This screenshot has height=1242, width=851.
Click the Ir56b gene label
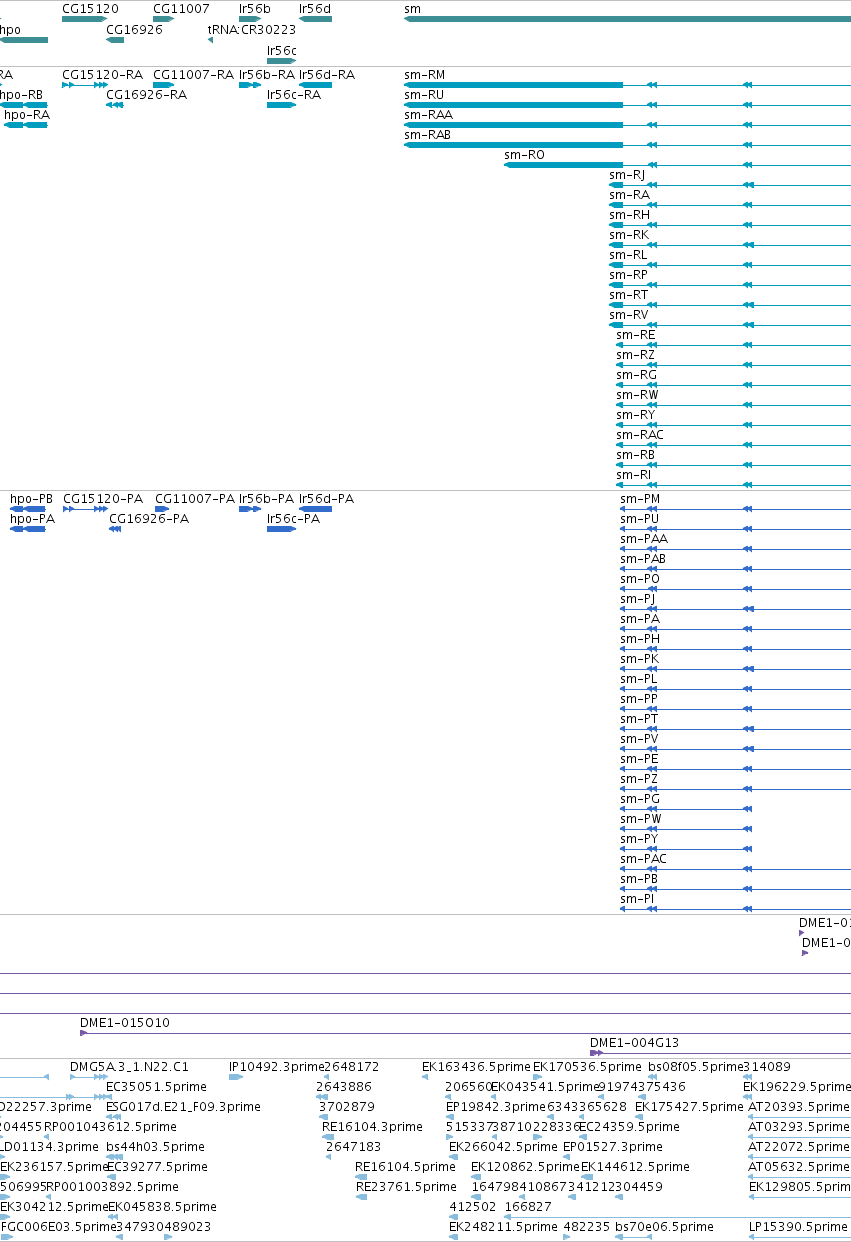(254, 8)
